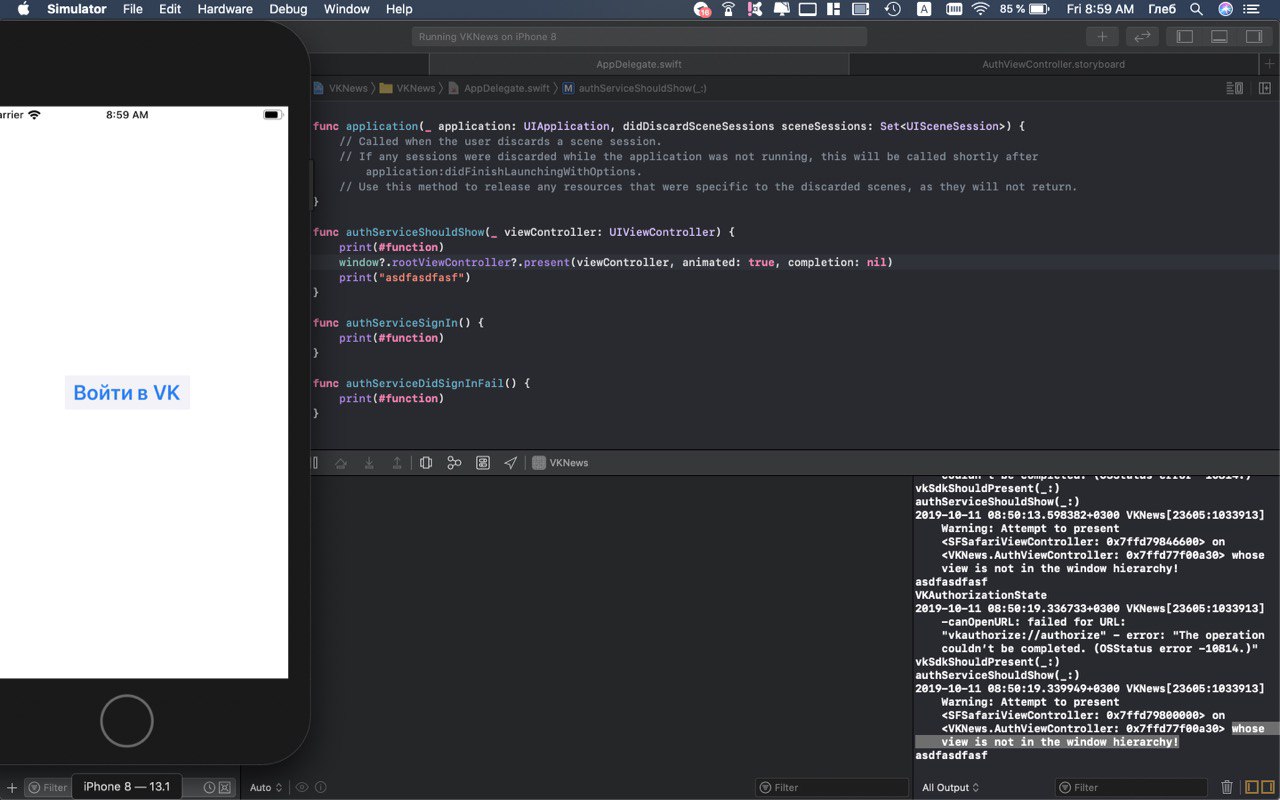This screenshot has height=800, width=1280.
Task: Click the Running VKNews activity status bar
Action: pos(639,36)
